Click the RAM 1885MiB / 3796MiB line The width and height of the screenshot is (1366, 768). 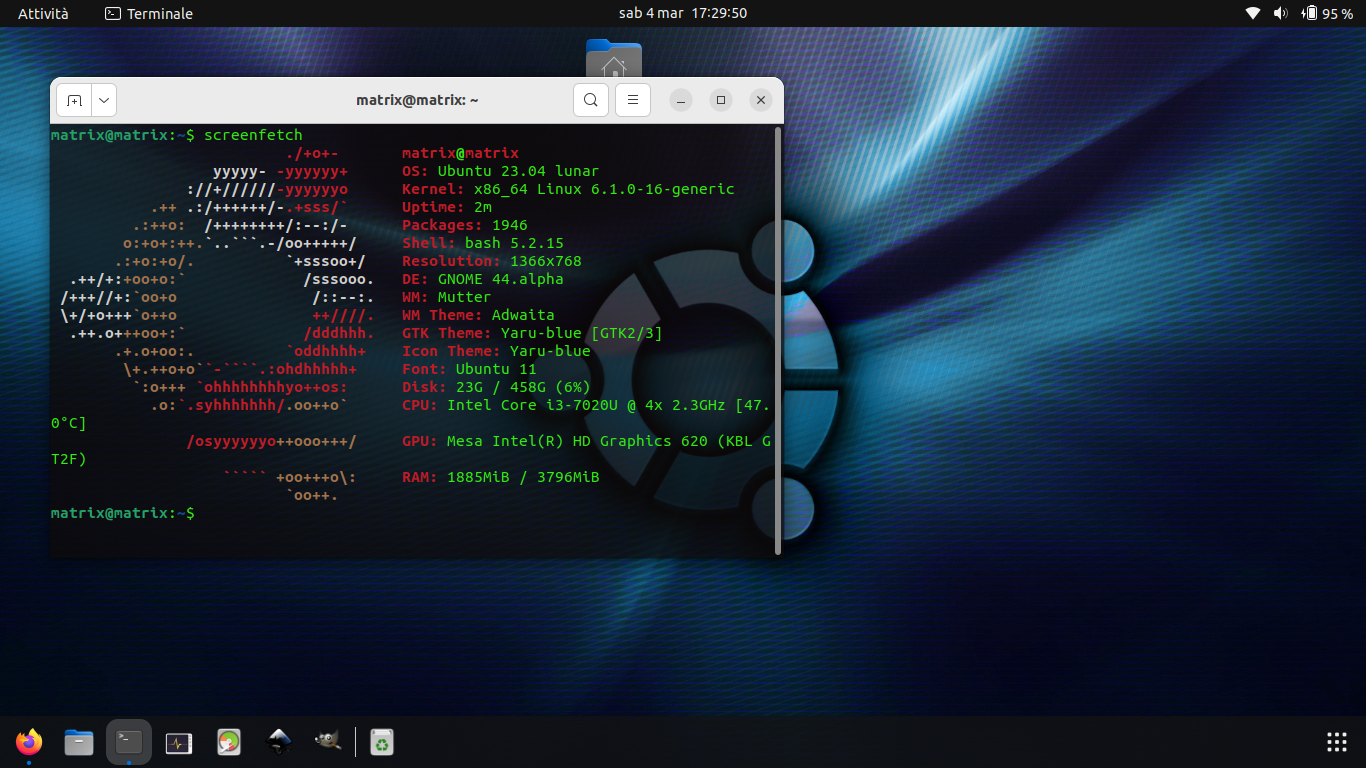[x=500, y=477]
